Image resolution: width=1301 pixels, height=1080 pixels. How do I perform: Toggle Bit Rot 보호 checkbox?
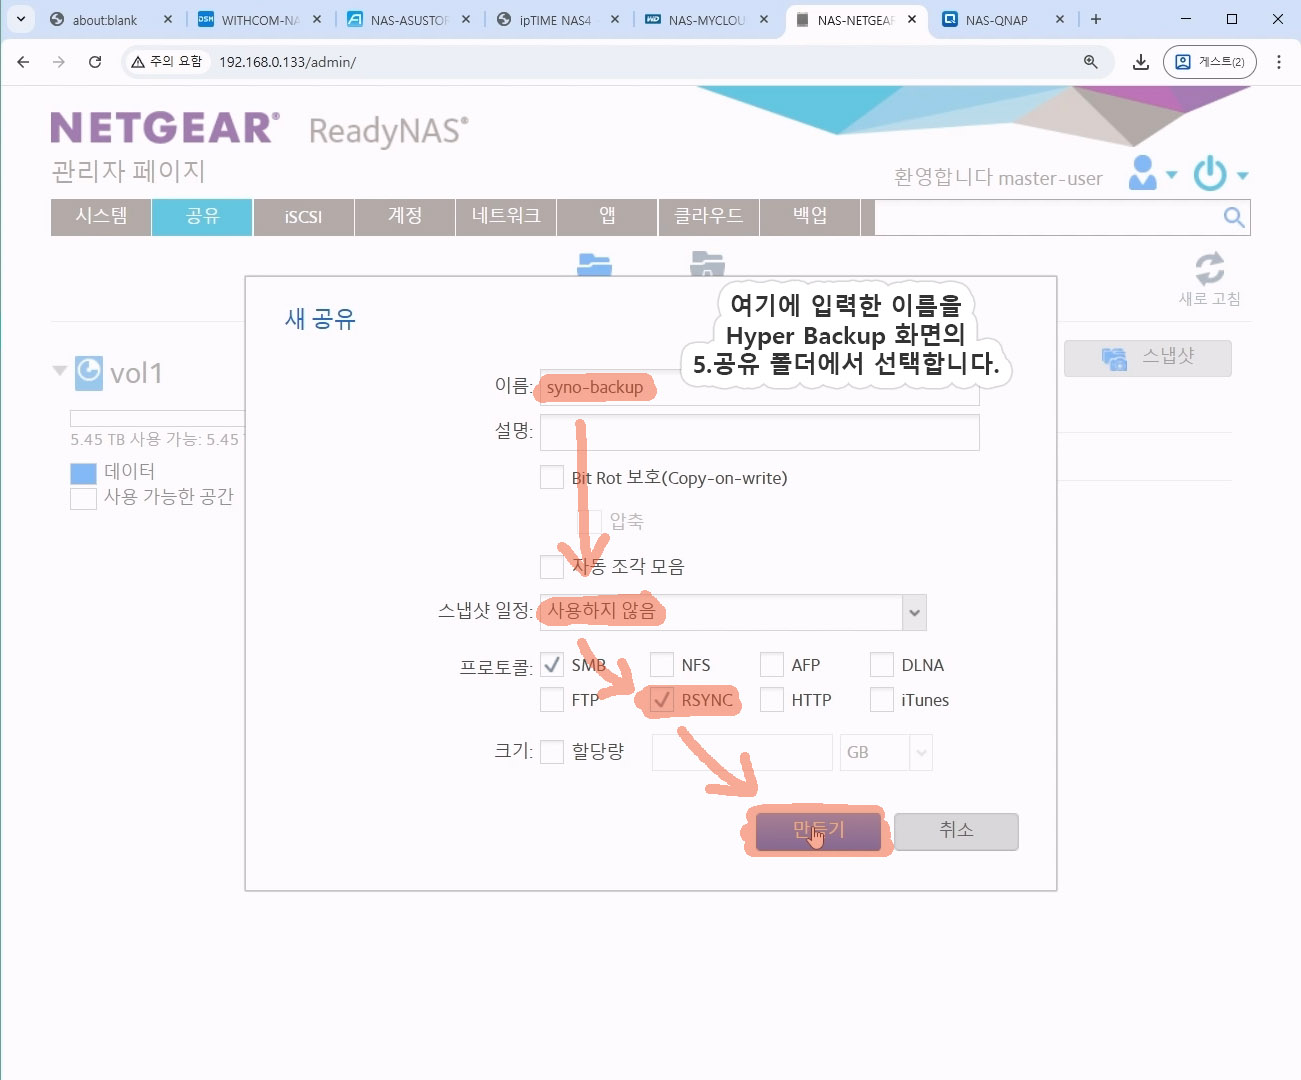coord(552,478)
